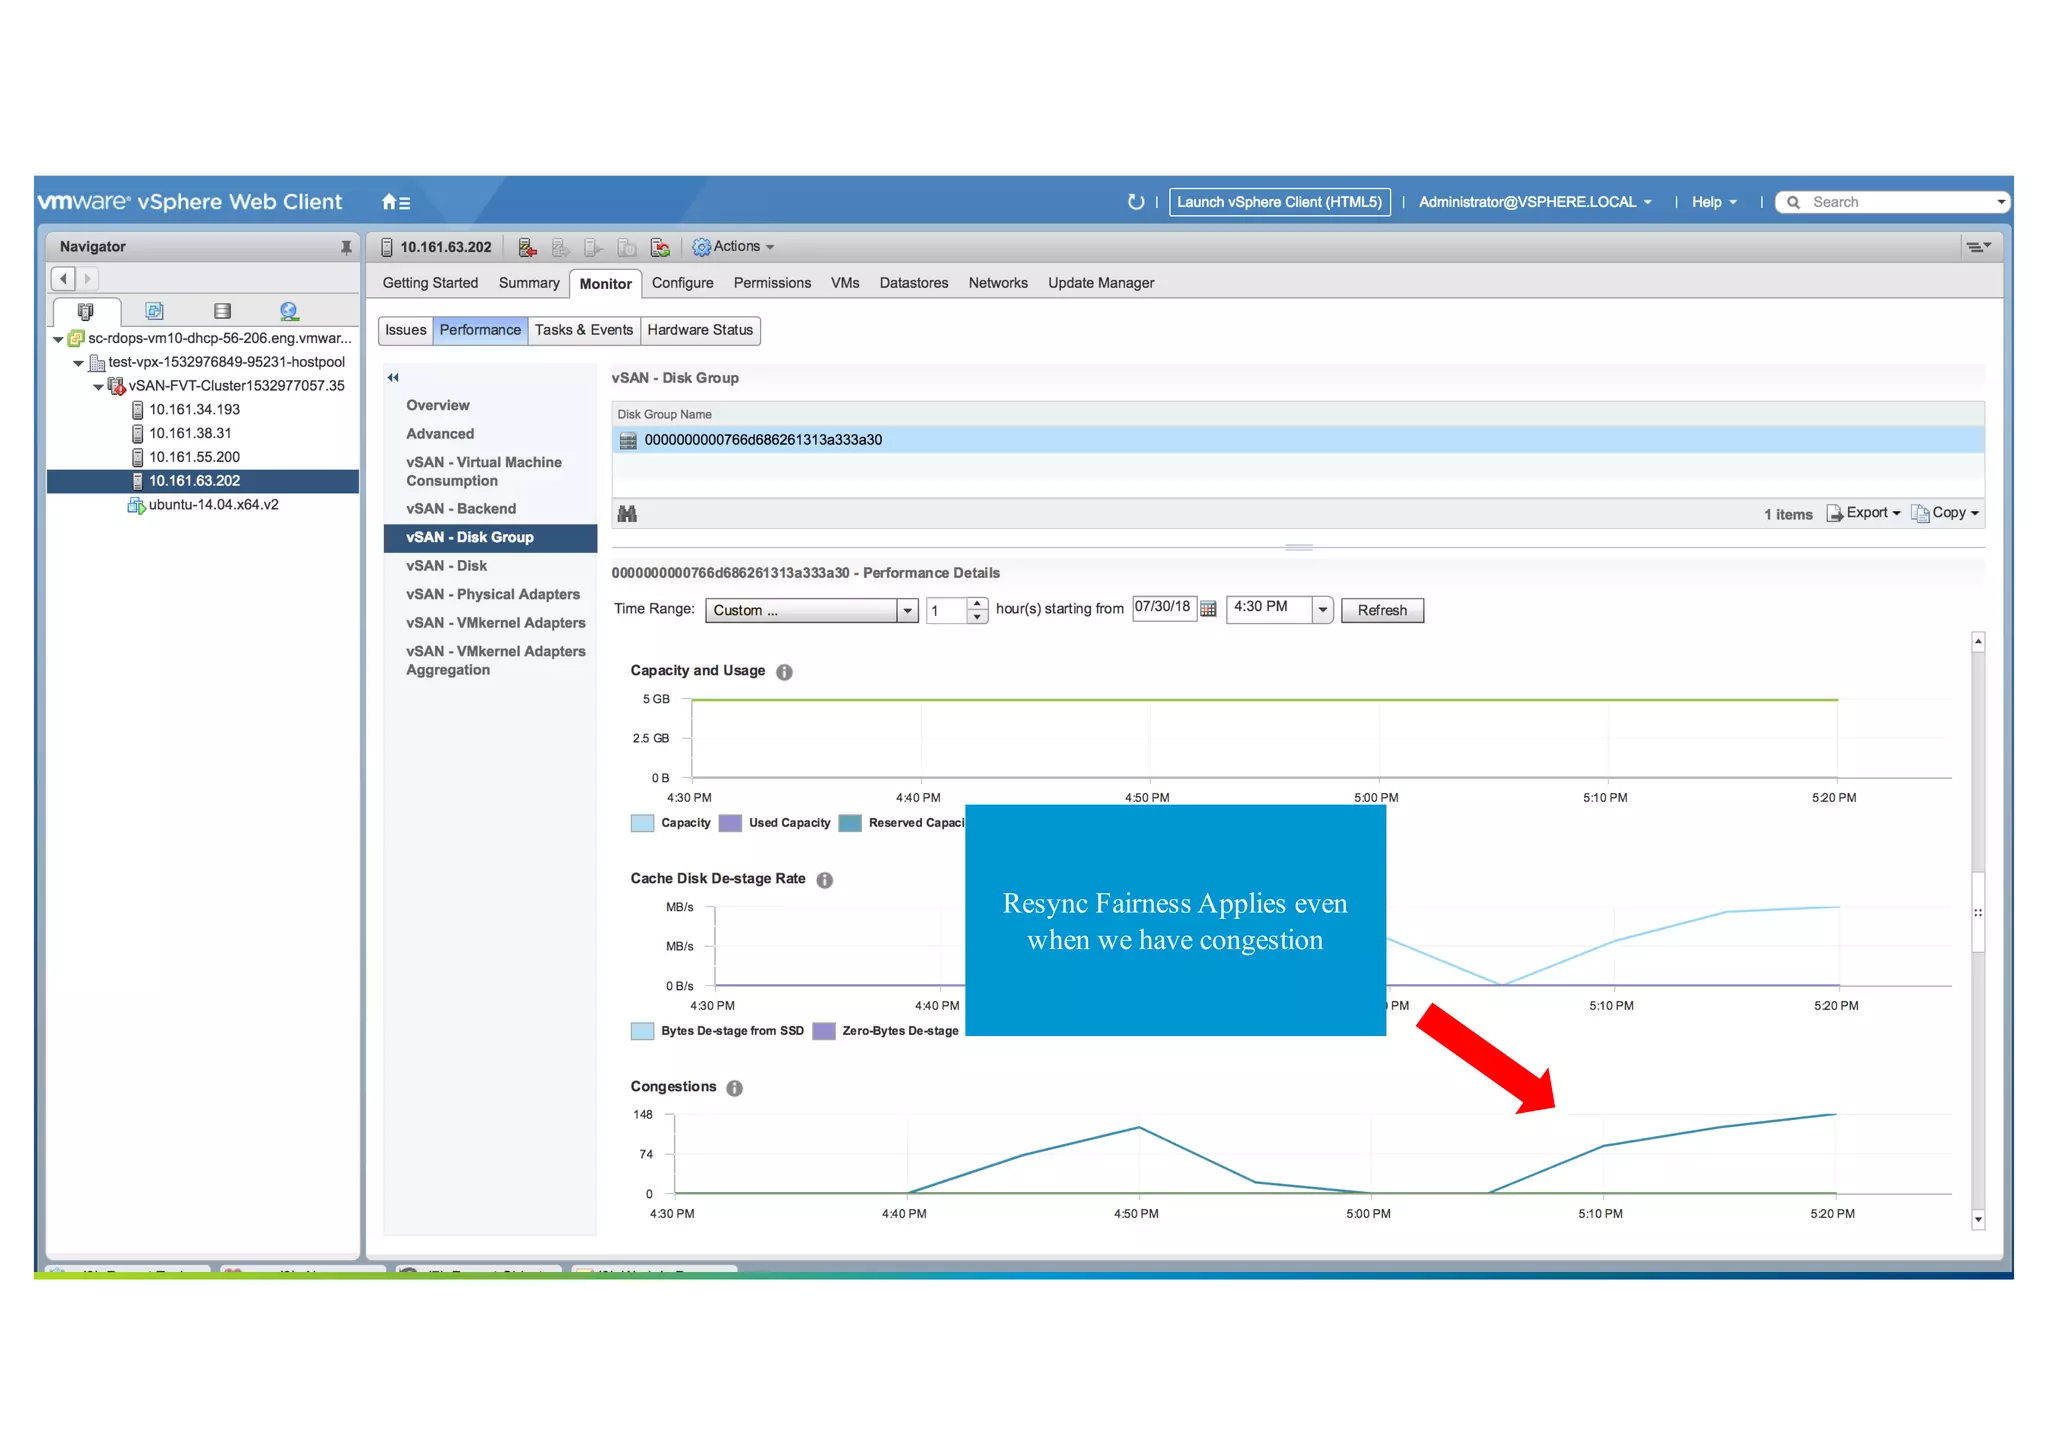Select the ubuntu-14.04.x64.v2 VM
Viewport: 2048px width, 1447px height.
coord(213,505)
